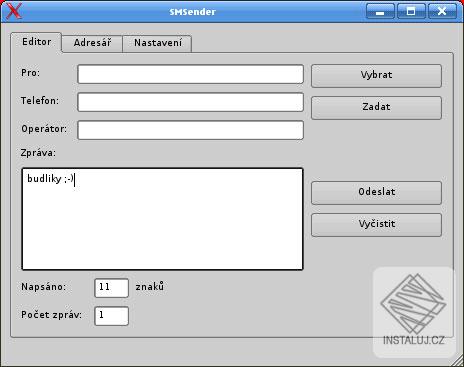
Task: Click the znaků label
Action: (x=150, y=287)
